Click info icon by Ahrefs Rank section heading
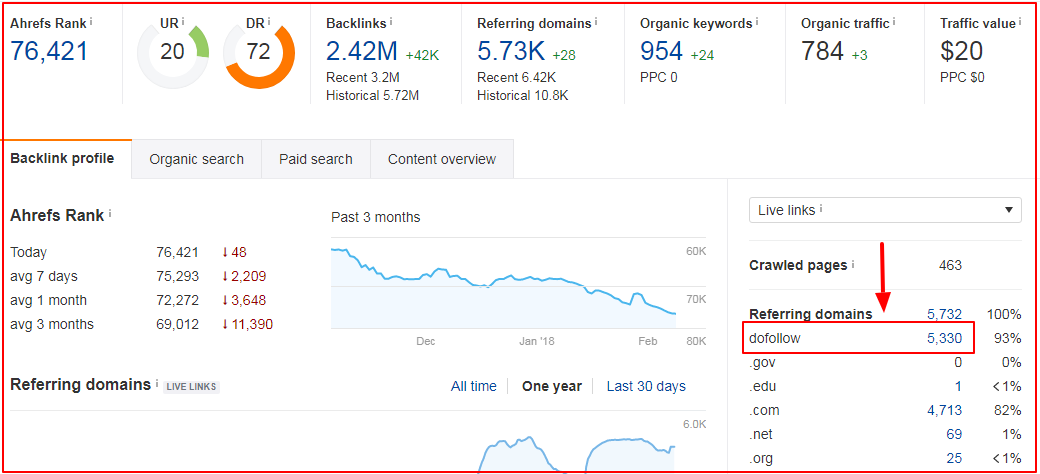This screenshot has width=1040, height=474. (x=109, y=213)
